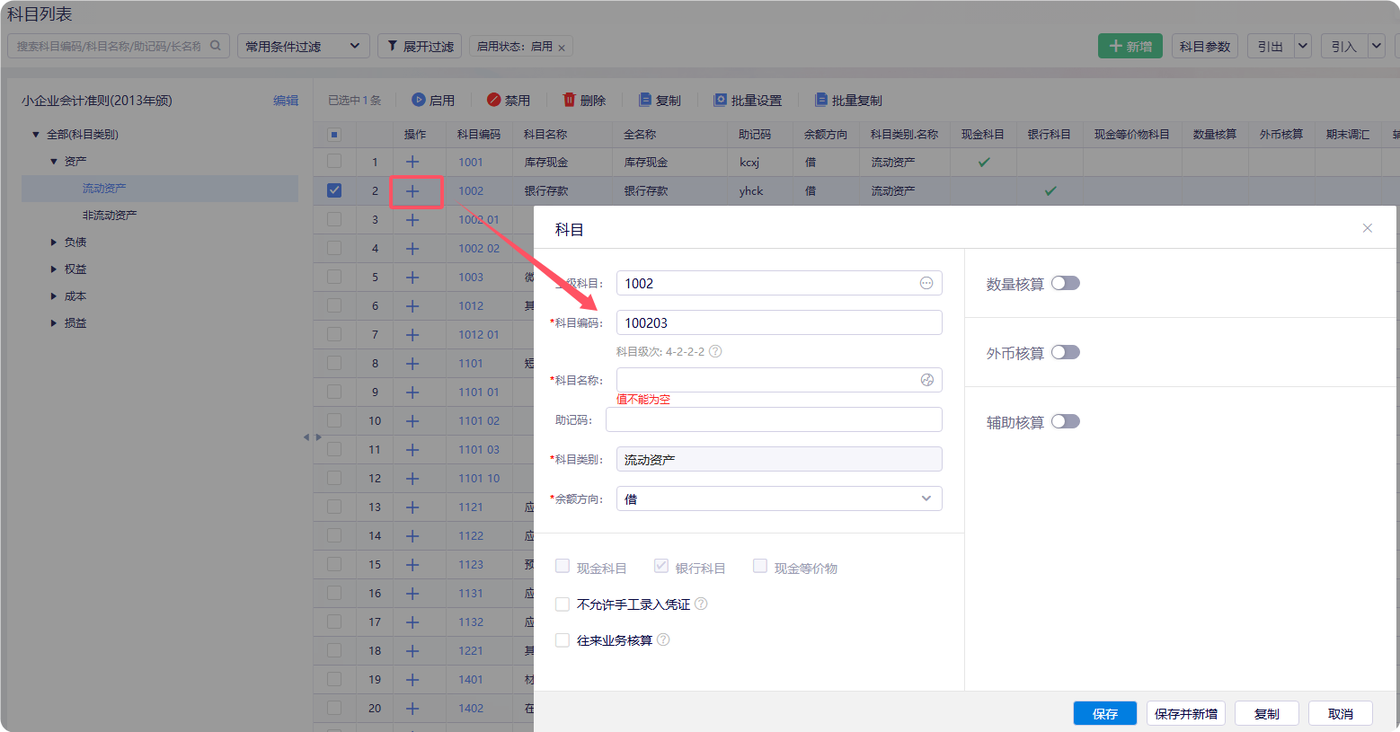The image size is (1400, 732).
Task: Click the 新增 button
Action: (x=1130, y=46)
